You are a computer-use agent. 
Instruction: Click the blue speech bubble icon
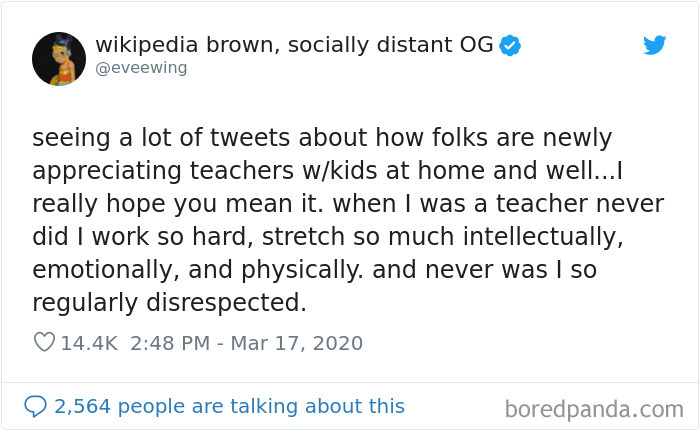[36, 406]
